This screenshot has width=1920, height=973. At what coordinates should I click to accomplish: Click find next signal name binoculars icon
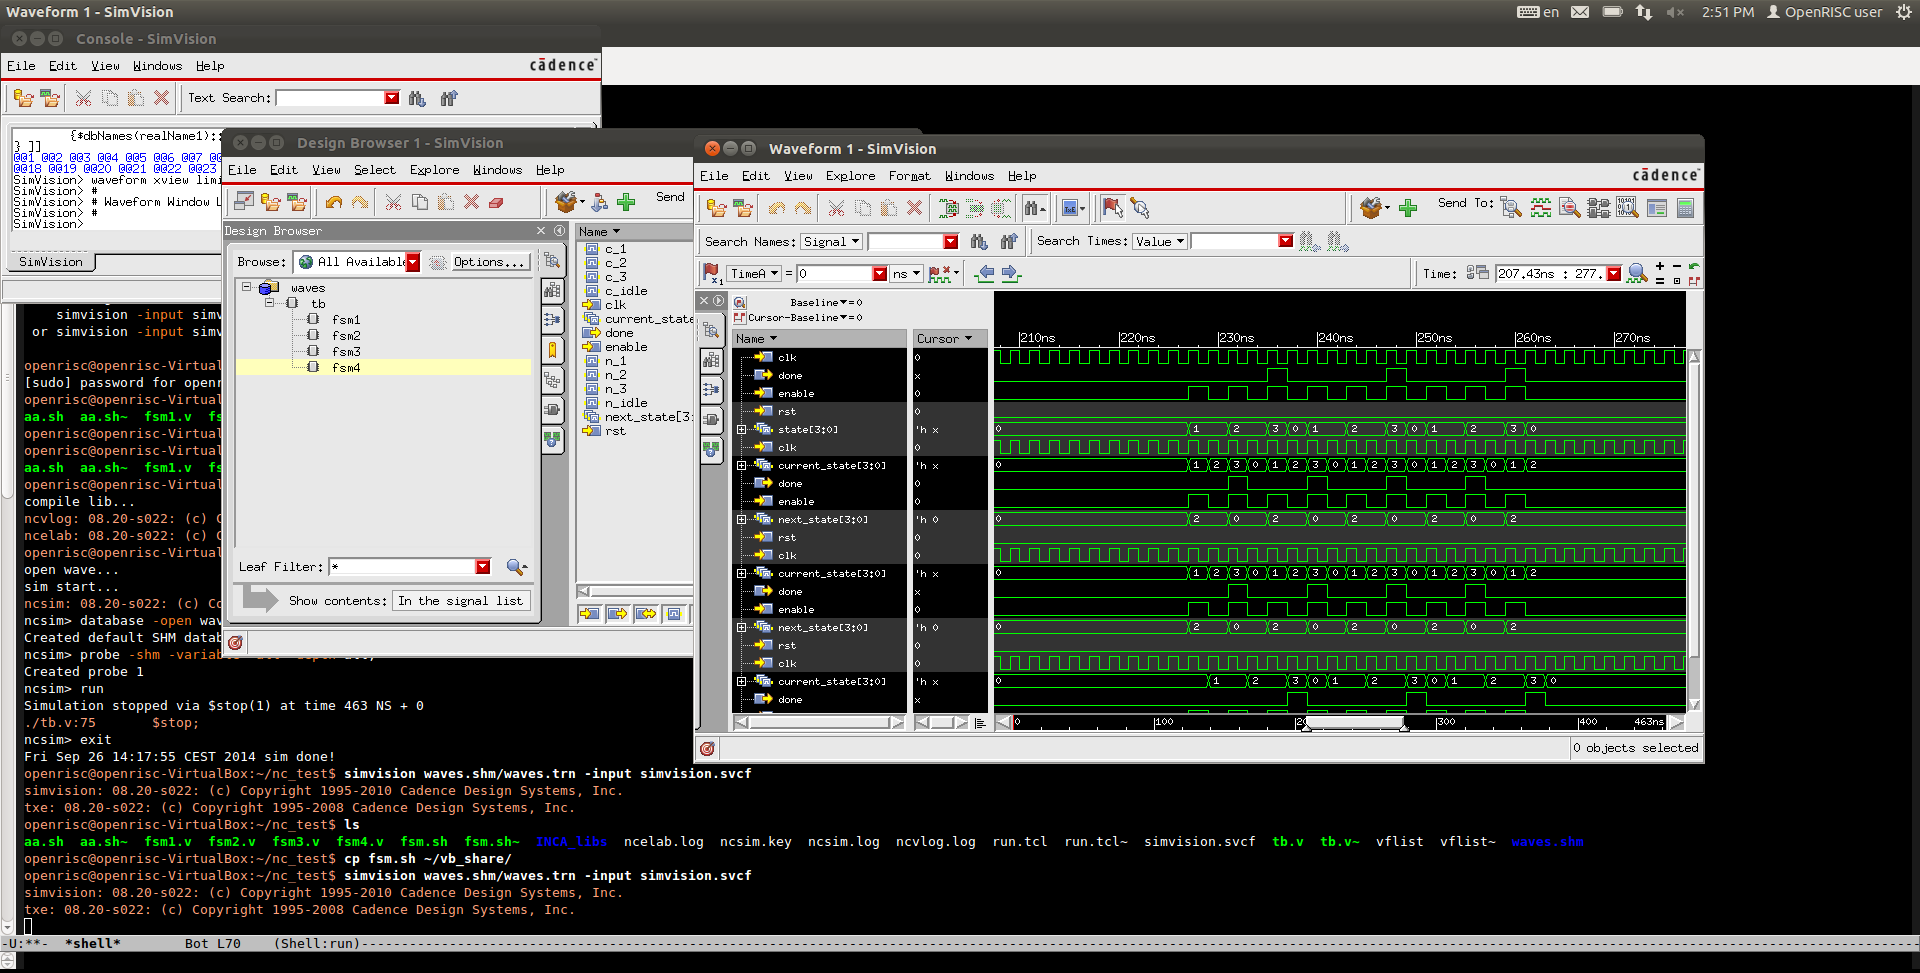point(979,241)
